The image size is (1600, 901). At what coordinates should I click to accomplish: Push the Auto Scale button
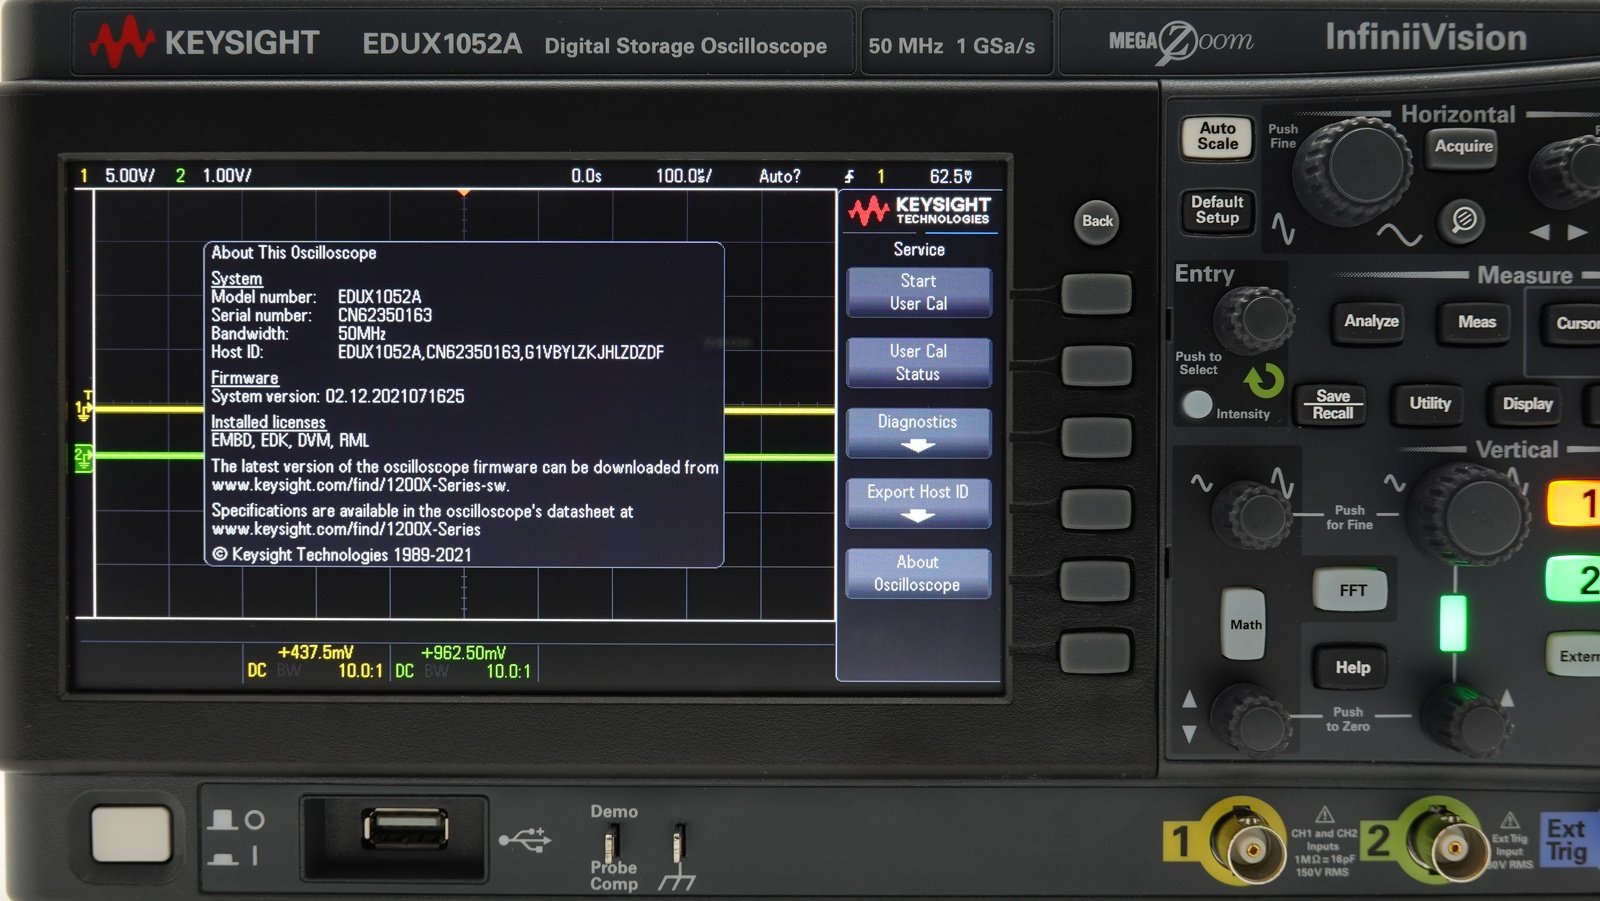pos(1217,136)
